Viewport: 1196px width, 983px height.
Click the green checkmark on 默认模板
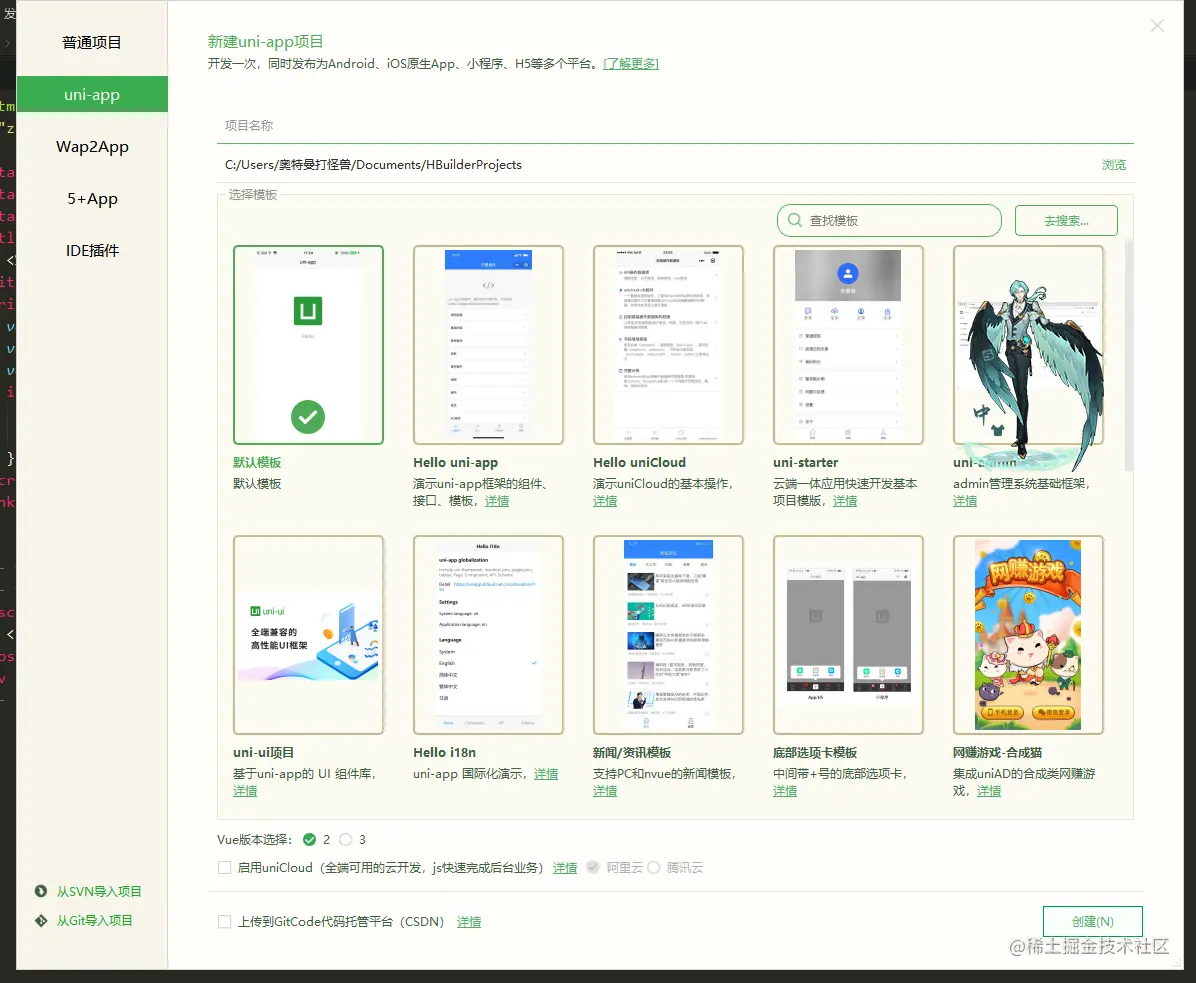point(308,417)
